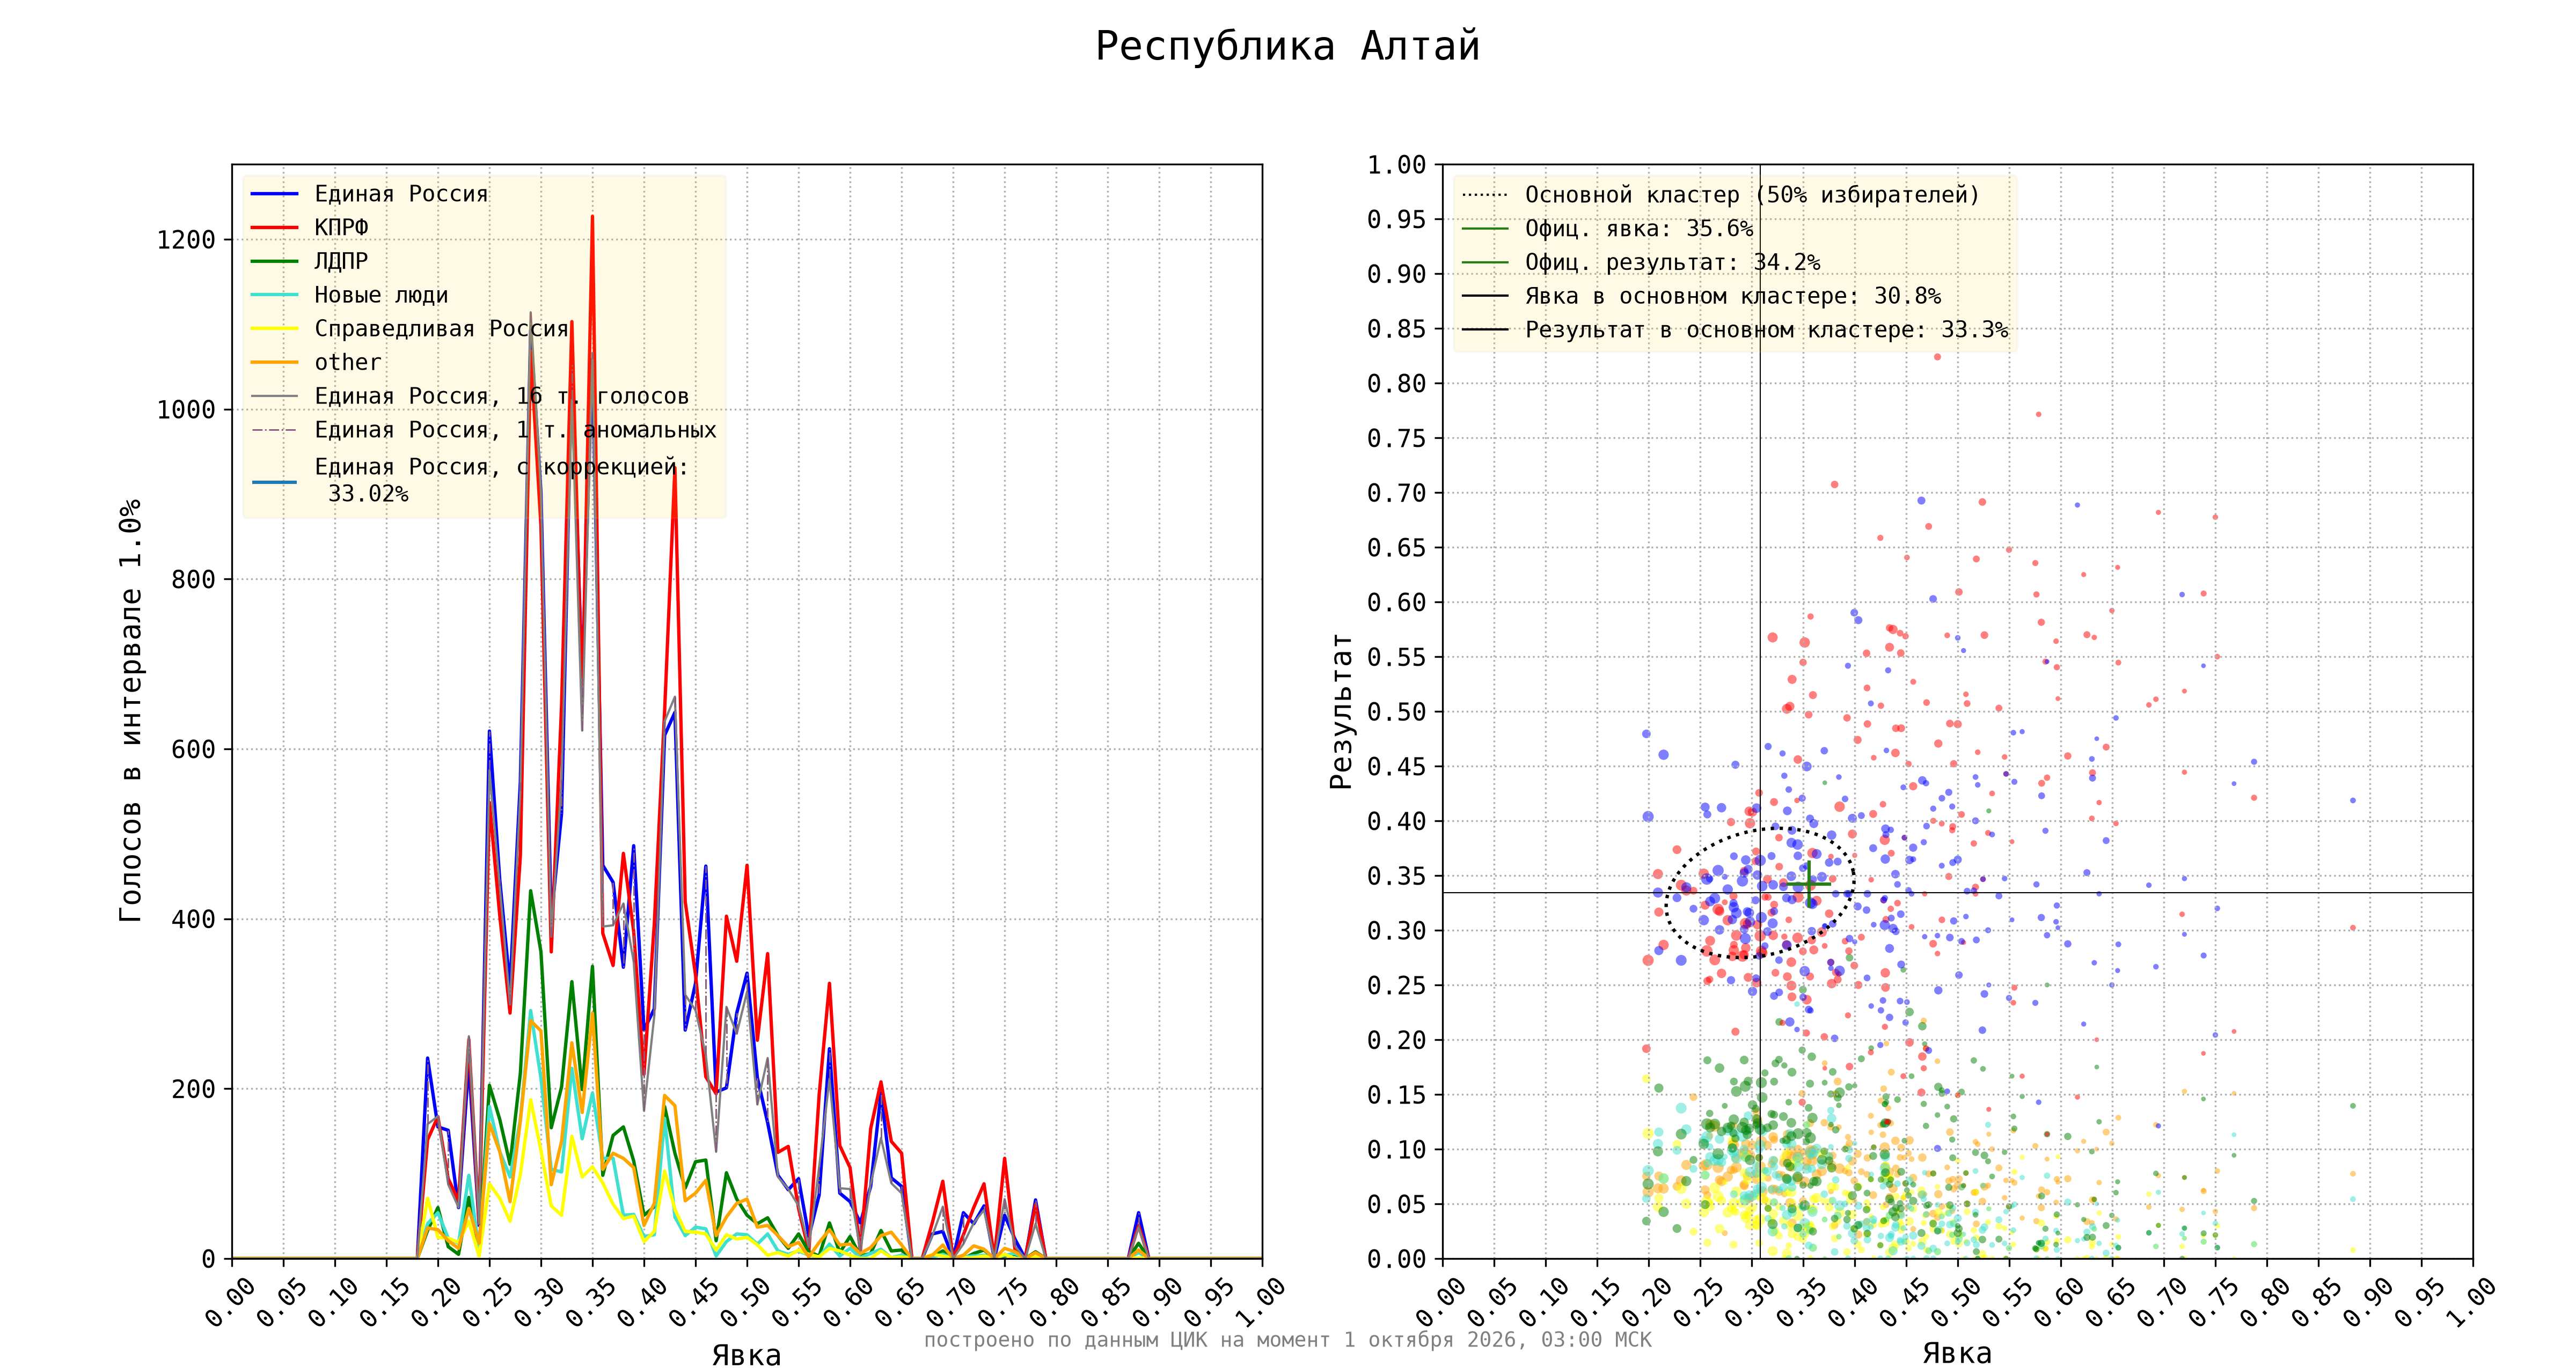The height and width of the screenshot is (1368, 2576).
Task: Click the scatter y-axis tick "0.50"
Action: (x=1397, y=712)
